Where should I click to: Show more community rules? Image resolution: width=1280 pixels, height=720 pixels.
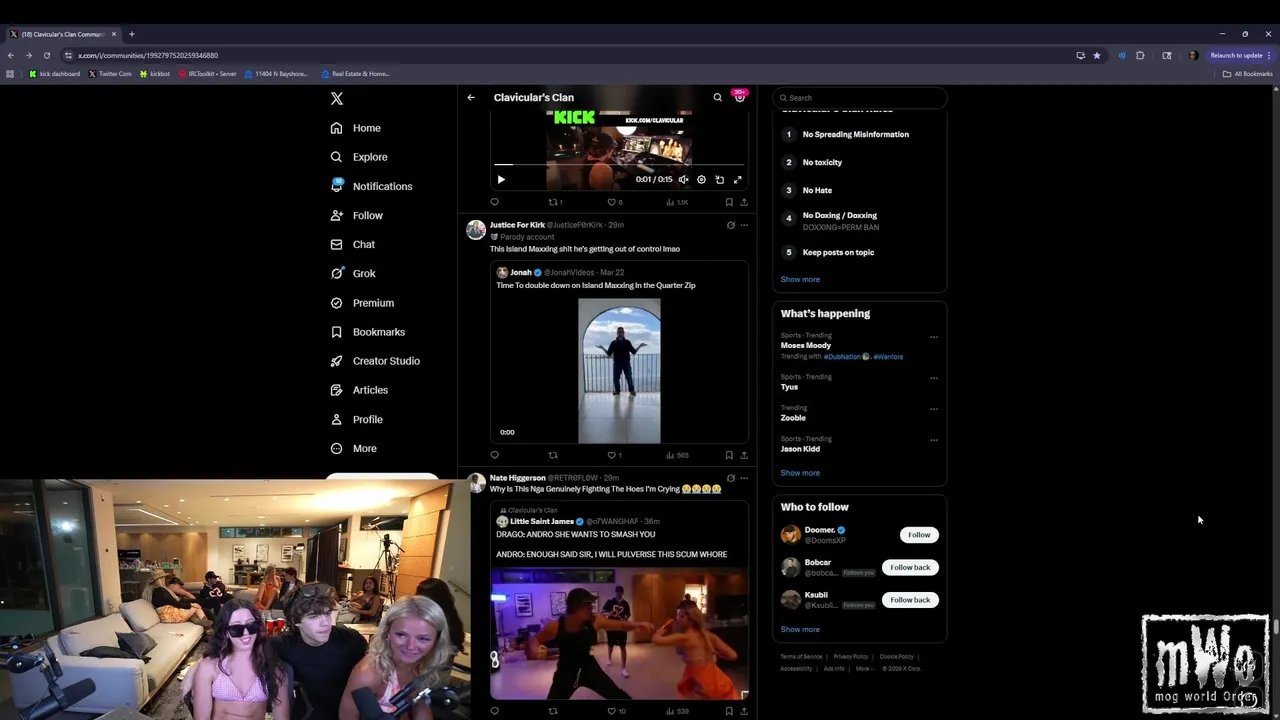pyautogui.click(x=800, y=279)
